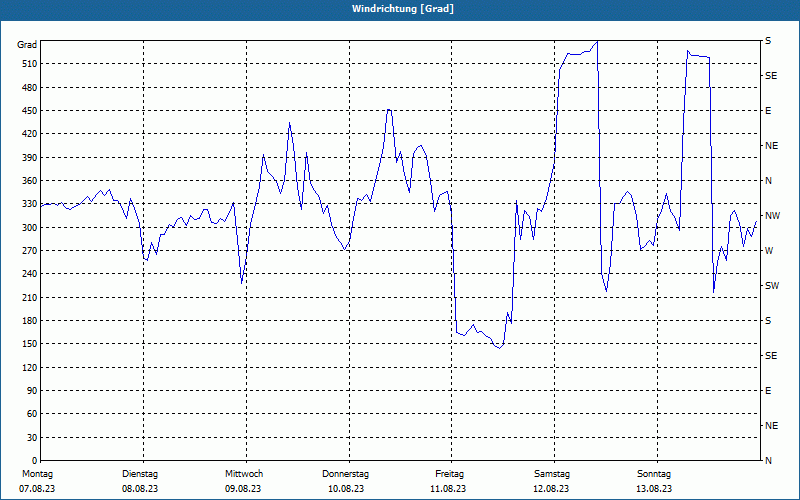Click the "Samstag" day label
Image resolution: width=800 pixels, height=500 pixels.
[x=552, y=474]
